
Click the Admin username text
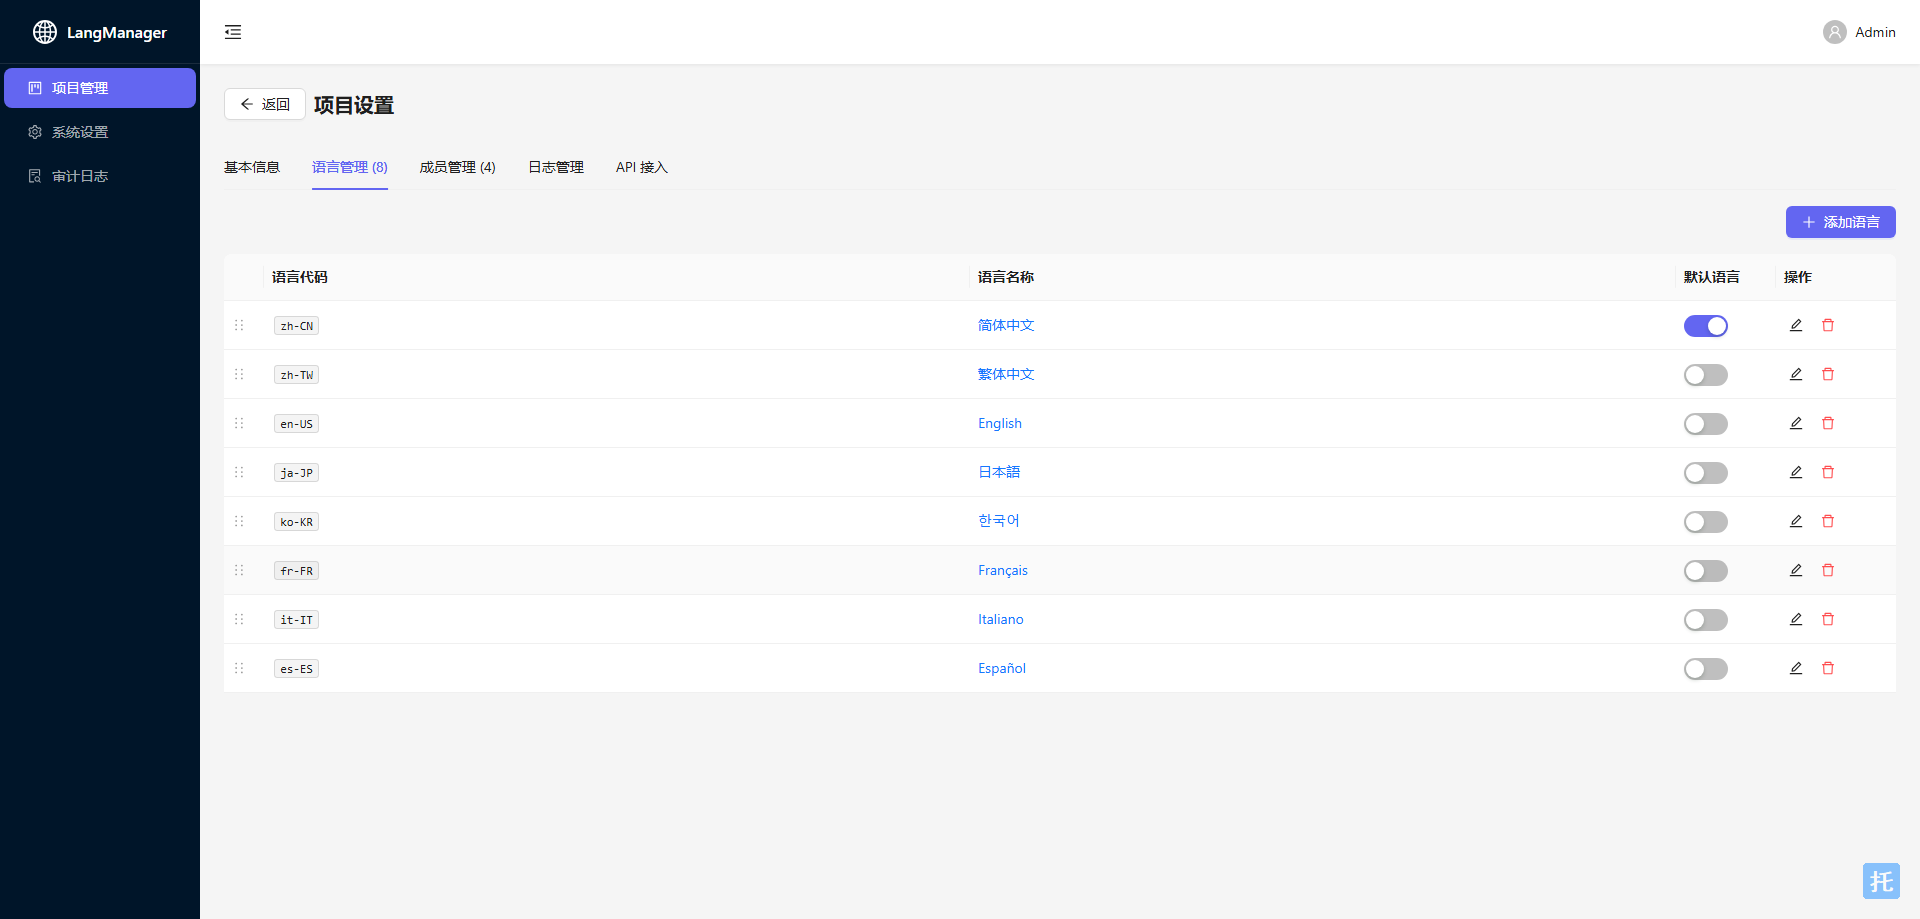tap(1875, 32)
